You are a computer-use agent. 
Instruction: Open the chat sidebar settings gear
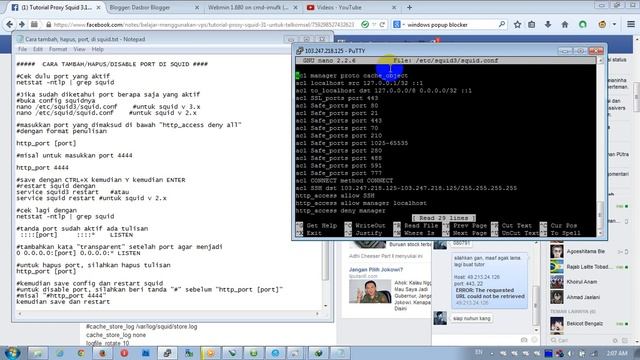(615, 340)
